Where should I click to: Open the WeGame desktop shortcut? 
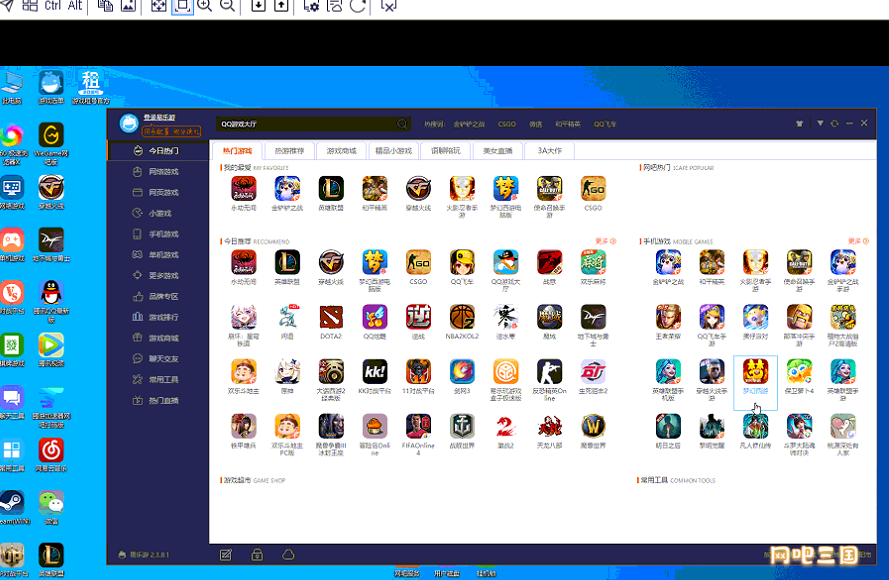(51, 144)
